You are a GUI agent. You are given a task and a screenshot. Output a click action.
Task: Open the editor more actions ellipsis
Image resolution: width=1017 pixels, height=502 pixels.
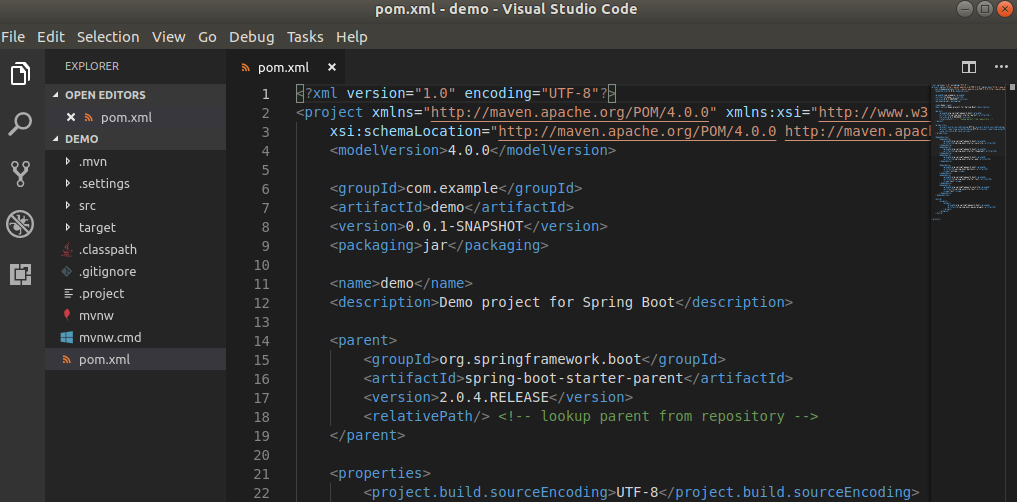[x=1001, y=67]
